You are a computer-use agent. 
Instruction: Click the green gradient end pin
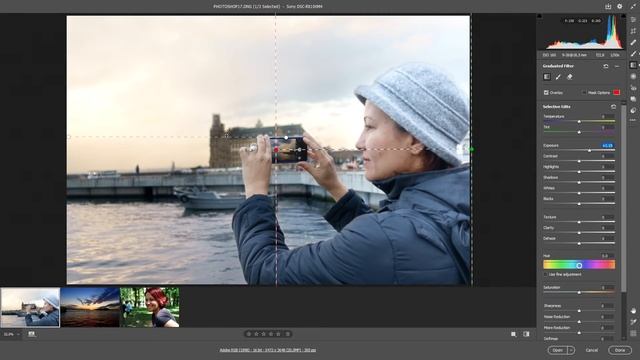472,150
